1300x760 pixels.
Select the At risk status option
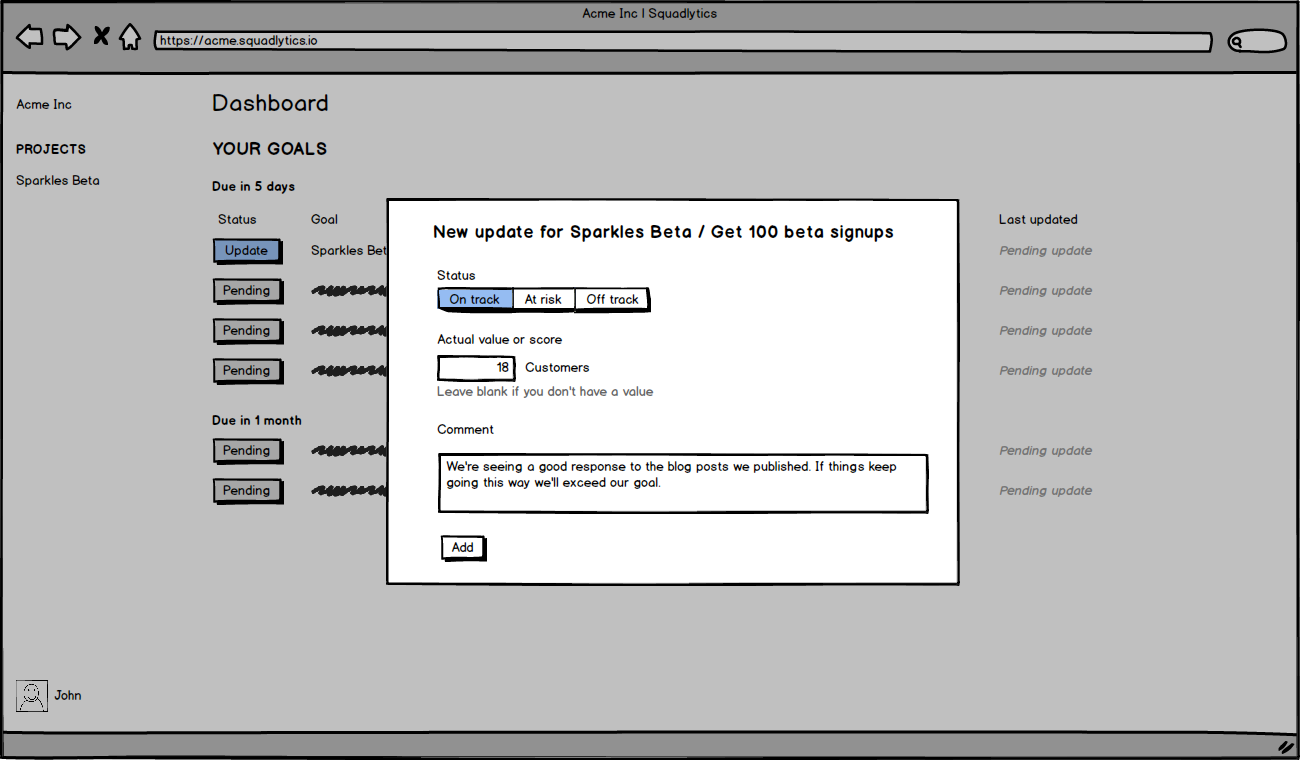(543, 298)
